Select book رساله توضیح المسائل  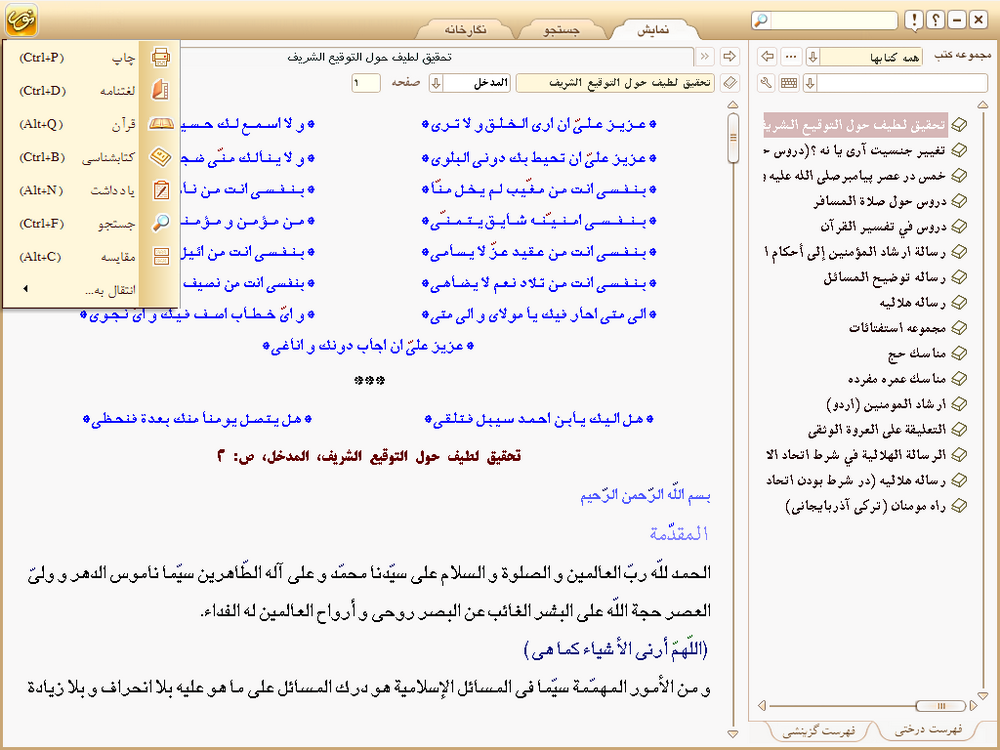click(885, 277)
